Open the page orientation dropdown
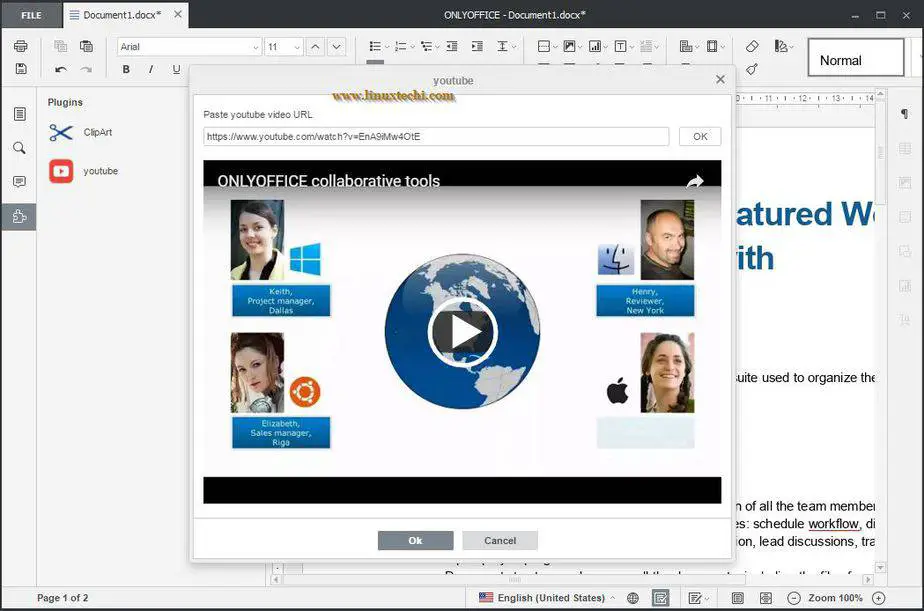The width and height of the screenshot is (924, 611). coord(689,46)
